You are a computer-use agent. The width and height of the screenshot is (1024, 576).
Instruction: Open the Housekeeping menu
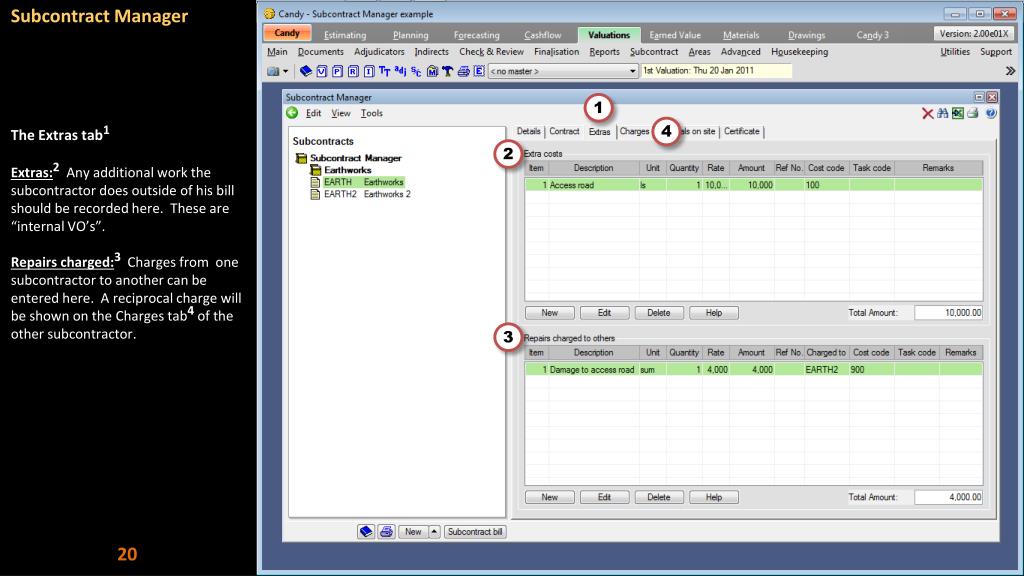[x=799, y=52]
